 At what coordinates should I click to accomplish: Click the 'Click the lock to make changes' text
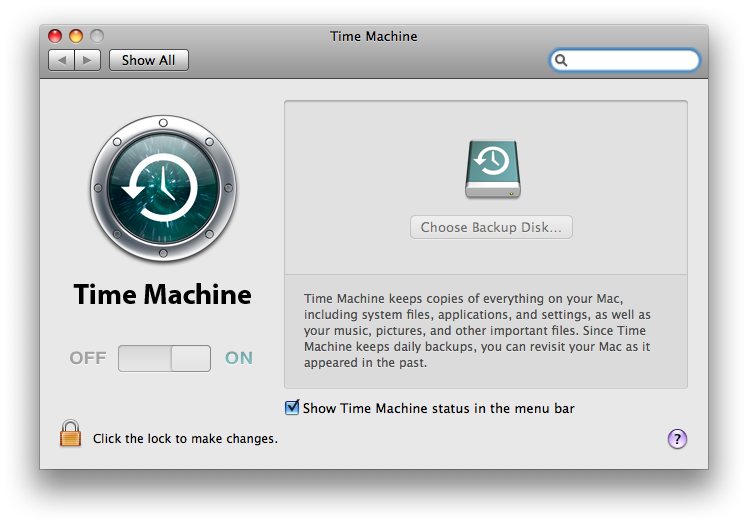[185, 438]
